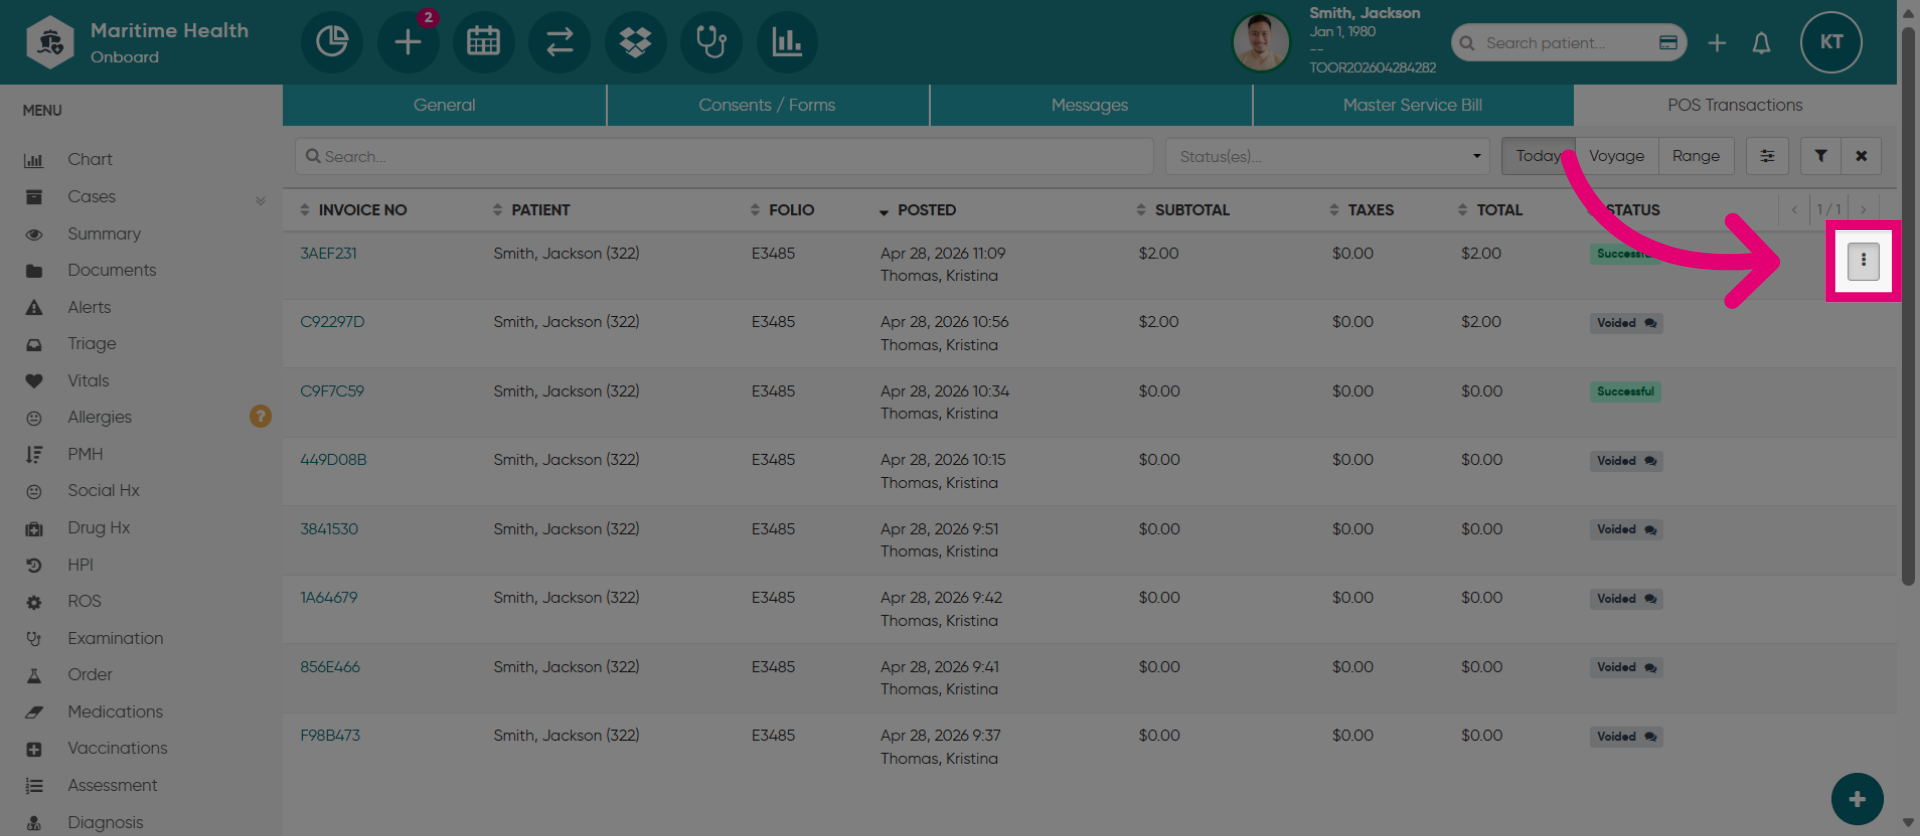Click the comment icon on F98B473 Voided status
This screenshot has height=836, width=1920.
click(1650, 737)
